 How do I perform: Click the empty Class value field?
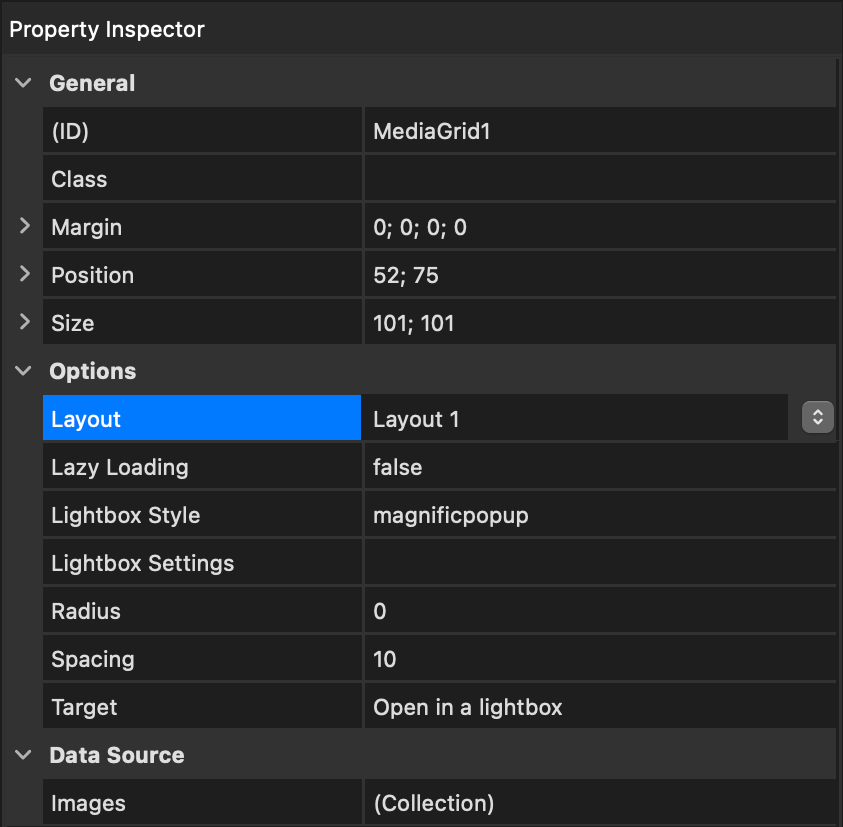pos(600,179)
